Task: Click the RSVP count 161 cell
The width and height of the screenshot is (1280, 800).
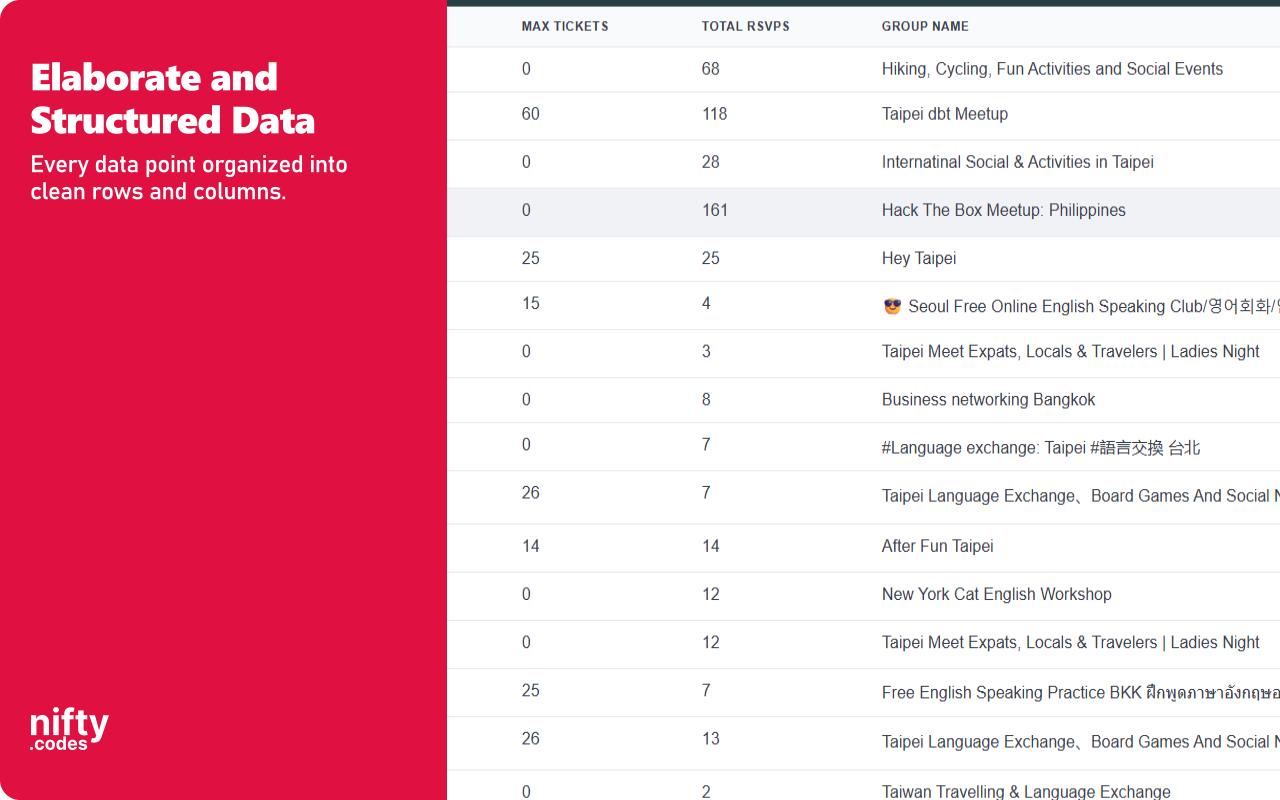Action: [x=715, y=210]
